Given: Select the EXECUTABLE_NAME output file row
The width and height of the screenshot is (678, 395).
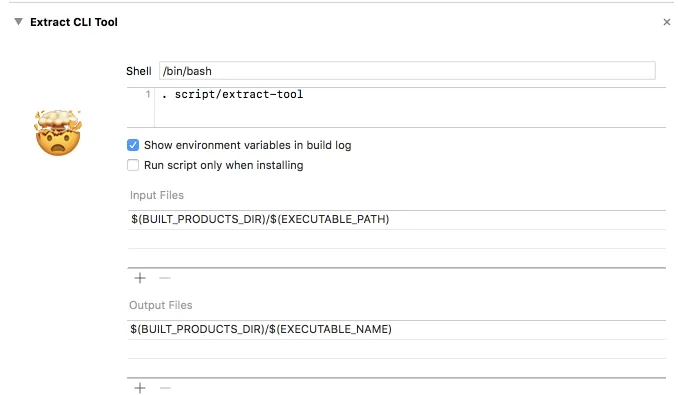Looking at the screenshot, I should [396, 330].
